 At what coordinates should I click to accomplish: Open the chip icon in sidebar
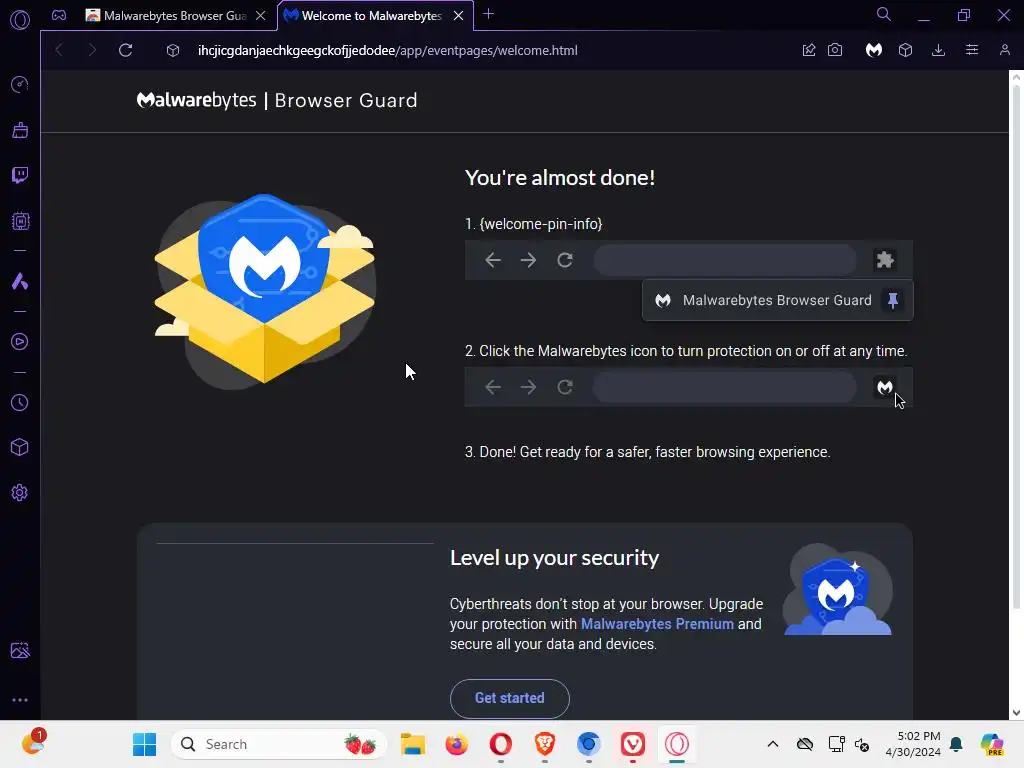(20, 221)
